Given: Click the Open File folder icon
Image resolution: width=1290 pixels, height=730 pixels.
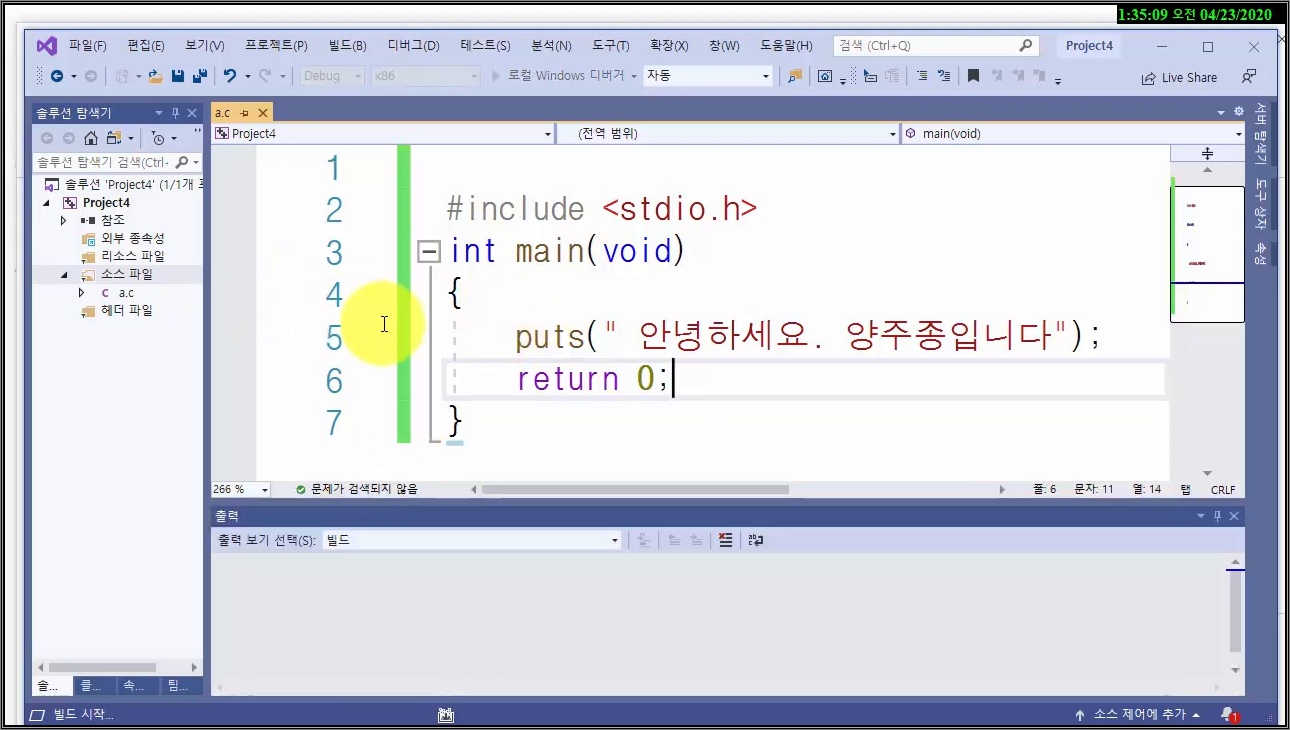Looking at the screenshot, I should click(154, 76).
